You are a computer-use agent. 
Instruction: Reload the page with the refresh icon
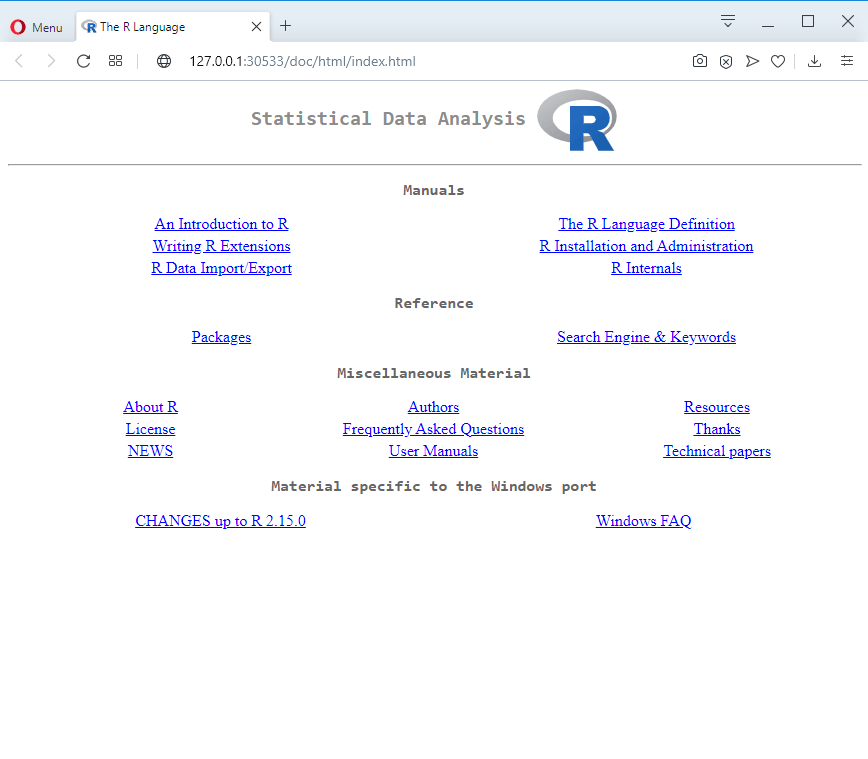coord(84,61)
